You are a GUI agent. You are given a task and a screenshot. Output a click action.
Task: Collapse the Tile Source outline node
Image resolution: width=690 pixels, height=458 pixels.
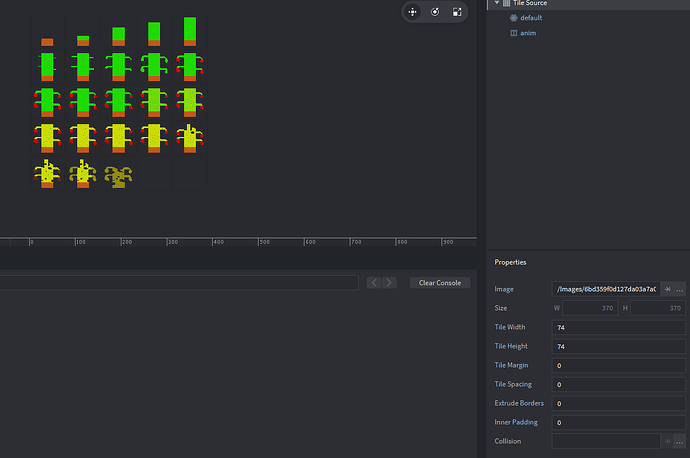tap(496, 3)
